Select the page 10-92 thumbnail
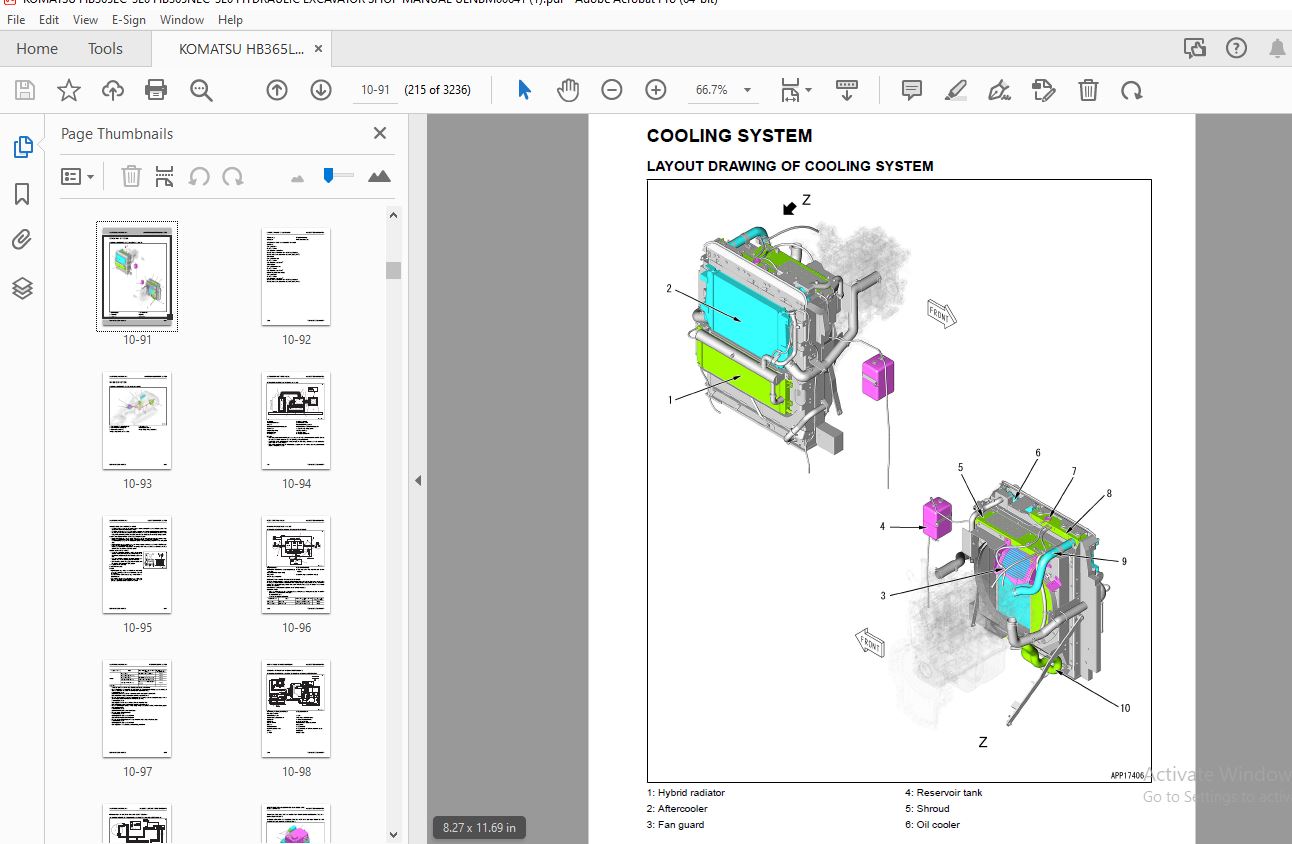The image size is (1292, 844). [296, 276]
